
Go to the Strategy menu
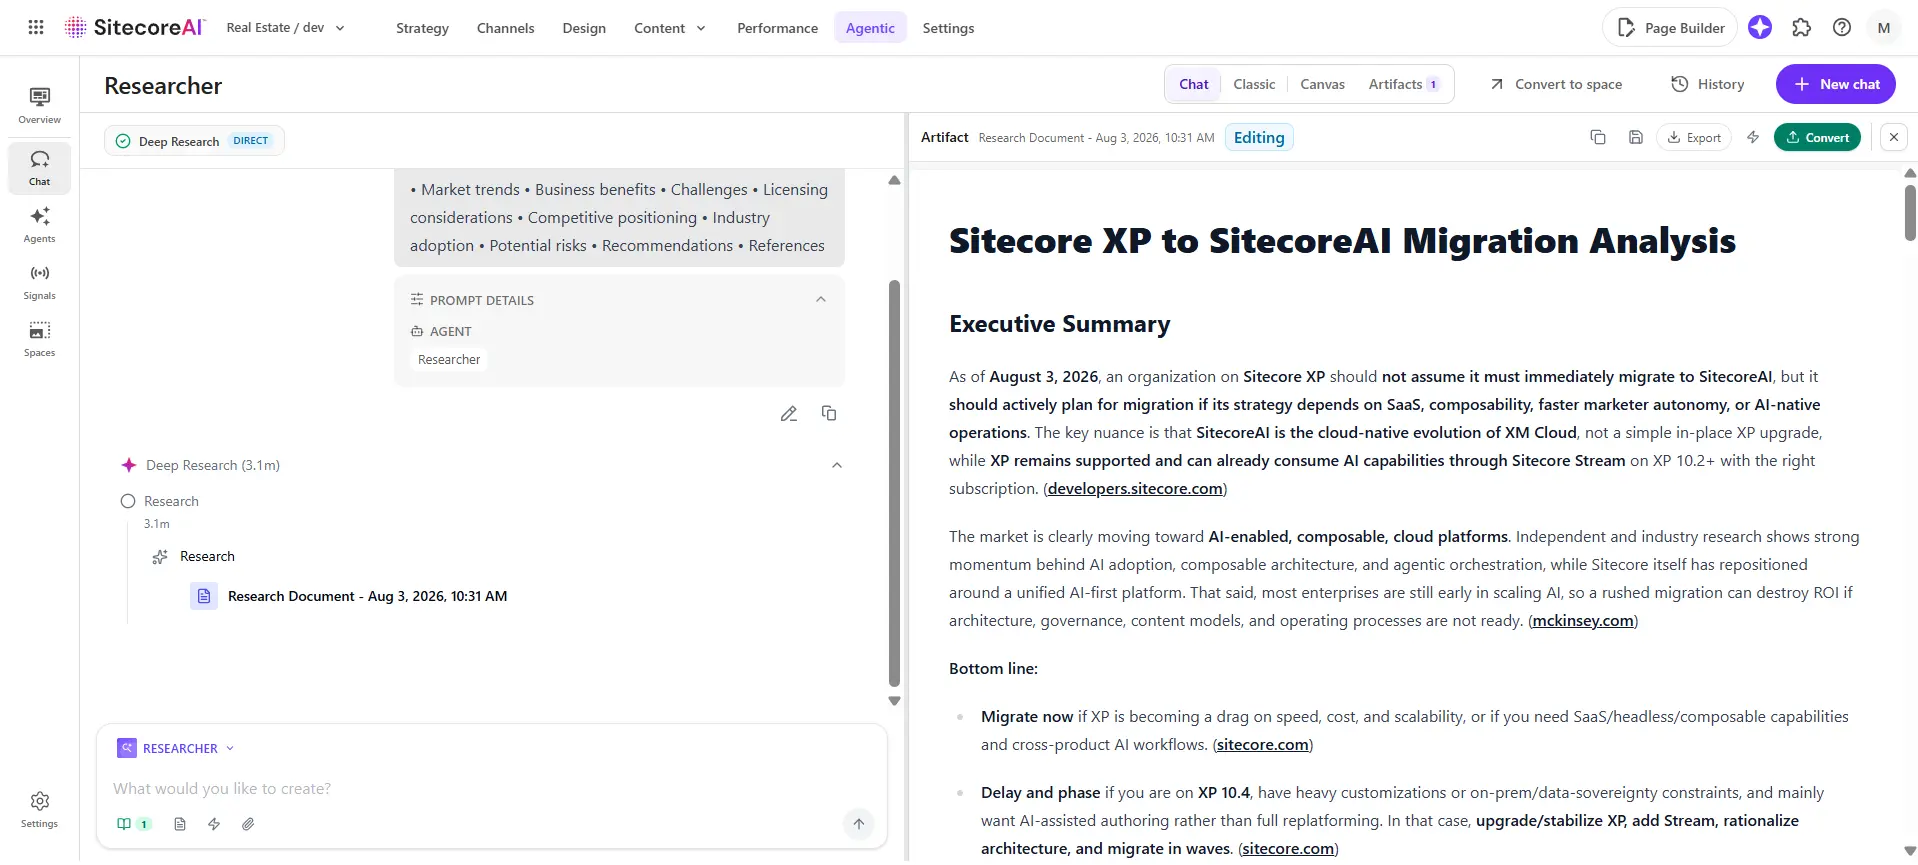[422, 28]
